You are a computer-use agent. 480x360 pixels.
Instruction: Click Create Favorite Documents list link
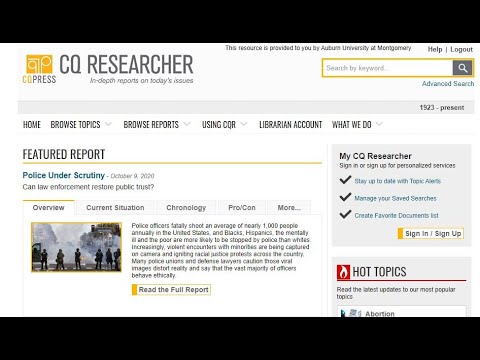click(397, 216)
